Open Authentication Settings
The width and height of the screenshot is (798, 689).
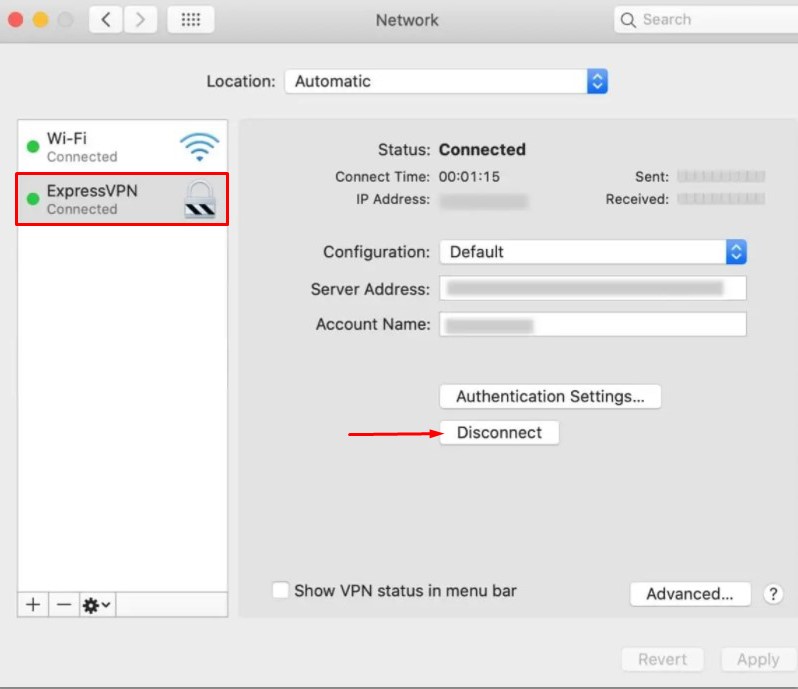tap(550, 396)
